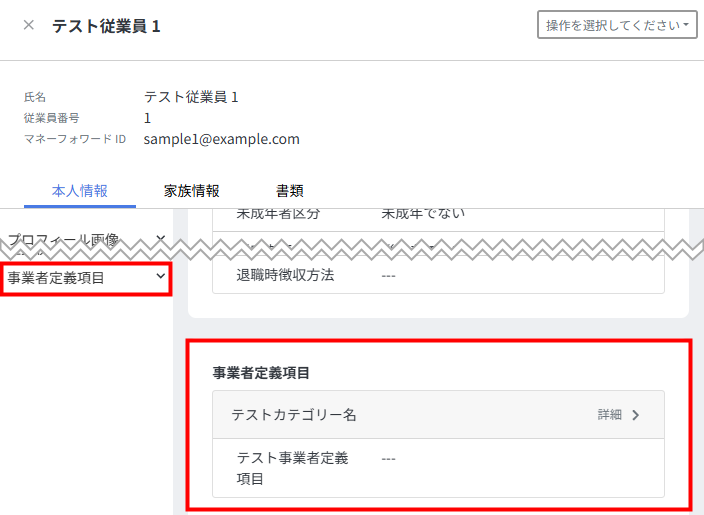Expand the chevron beside sidebar 事業者定義項目
704x515 pixels.
(160, 277)
